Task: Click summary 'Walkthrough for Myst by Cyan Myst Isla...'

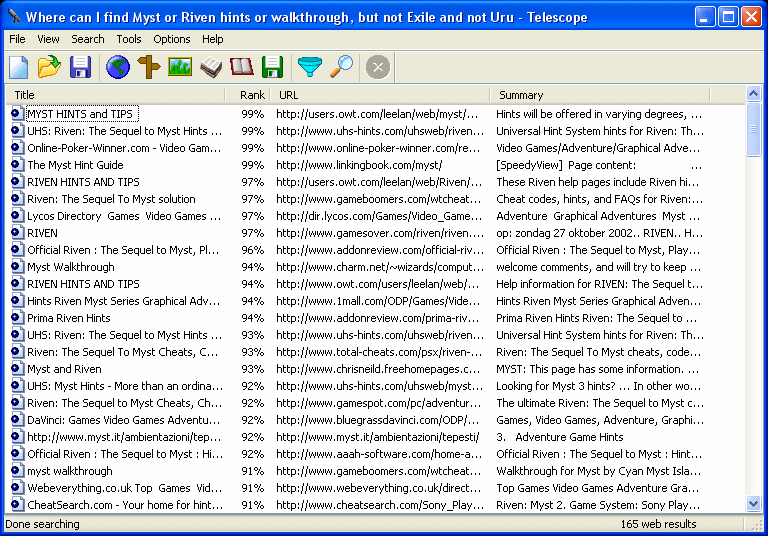Action: [x=598, y=470]
